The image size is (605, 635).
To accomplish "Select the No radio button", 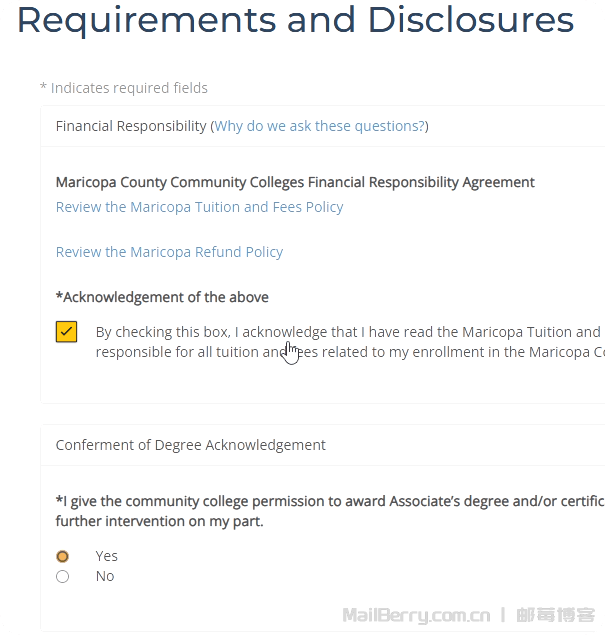I will point(63,576).
